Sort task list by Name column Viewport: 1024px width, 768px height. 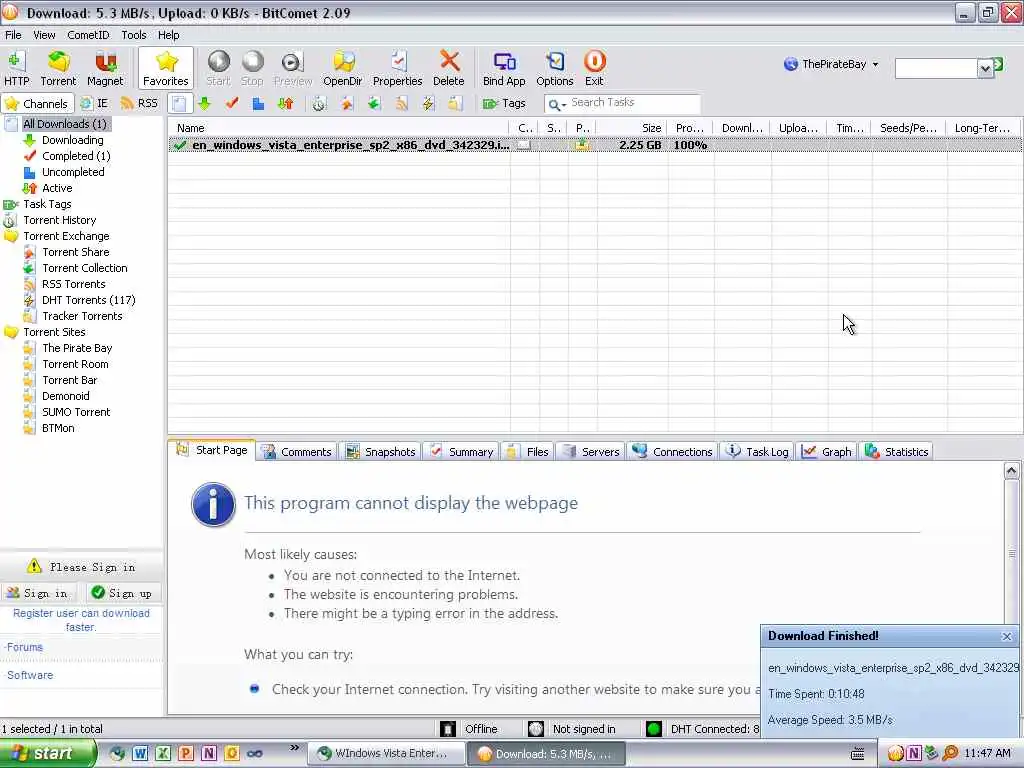click(338, 128)
